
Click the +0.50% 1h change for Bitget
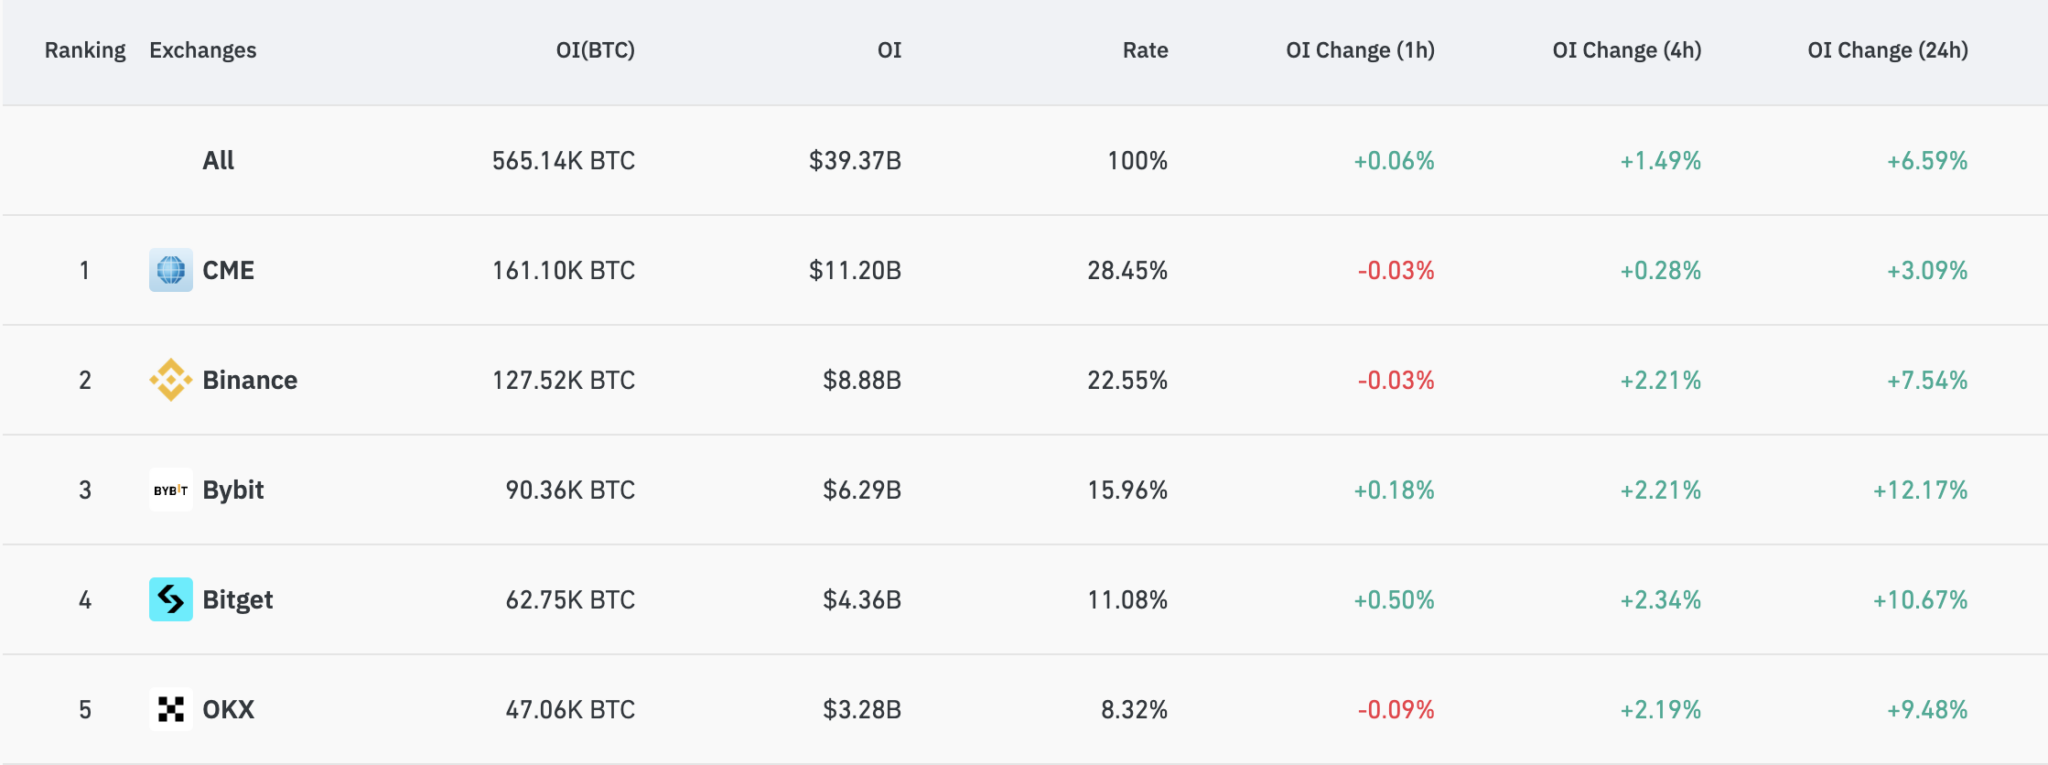click(1394, 600)
